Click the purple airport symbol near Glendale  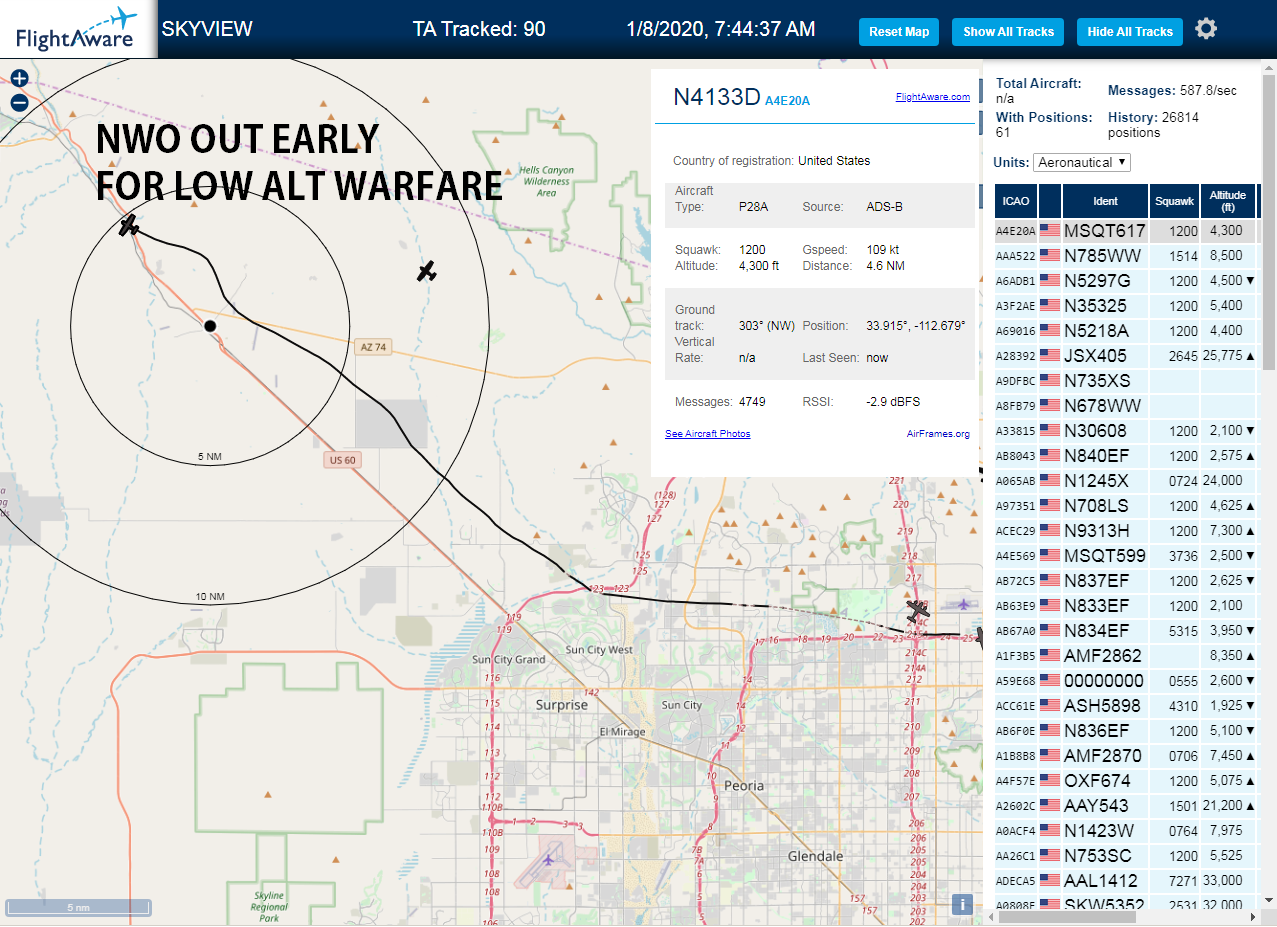[x=548, y=858]
